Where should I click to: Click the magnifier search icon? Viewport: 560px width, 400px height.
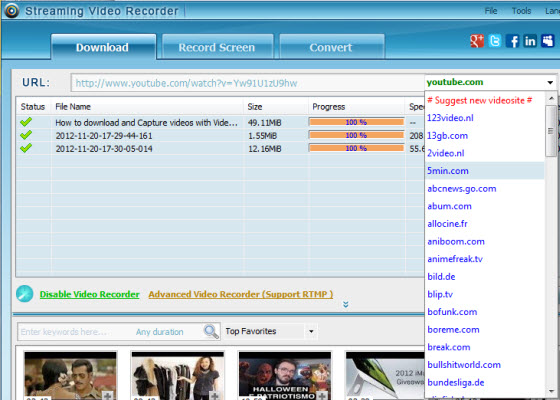(211, 331)
